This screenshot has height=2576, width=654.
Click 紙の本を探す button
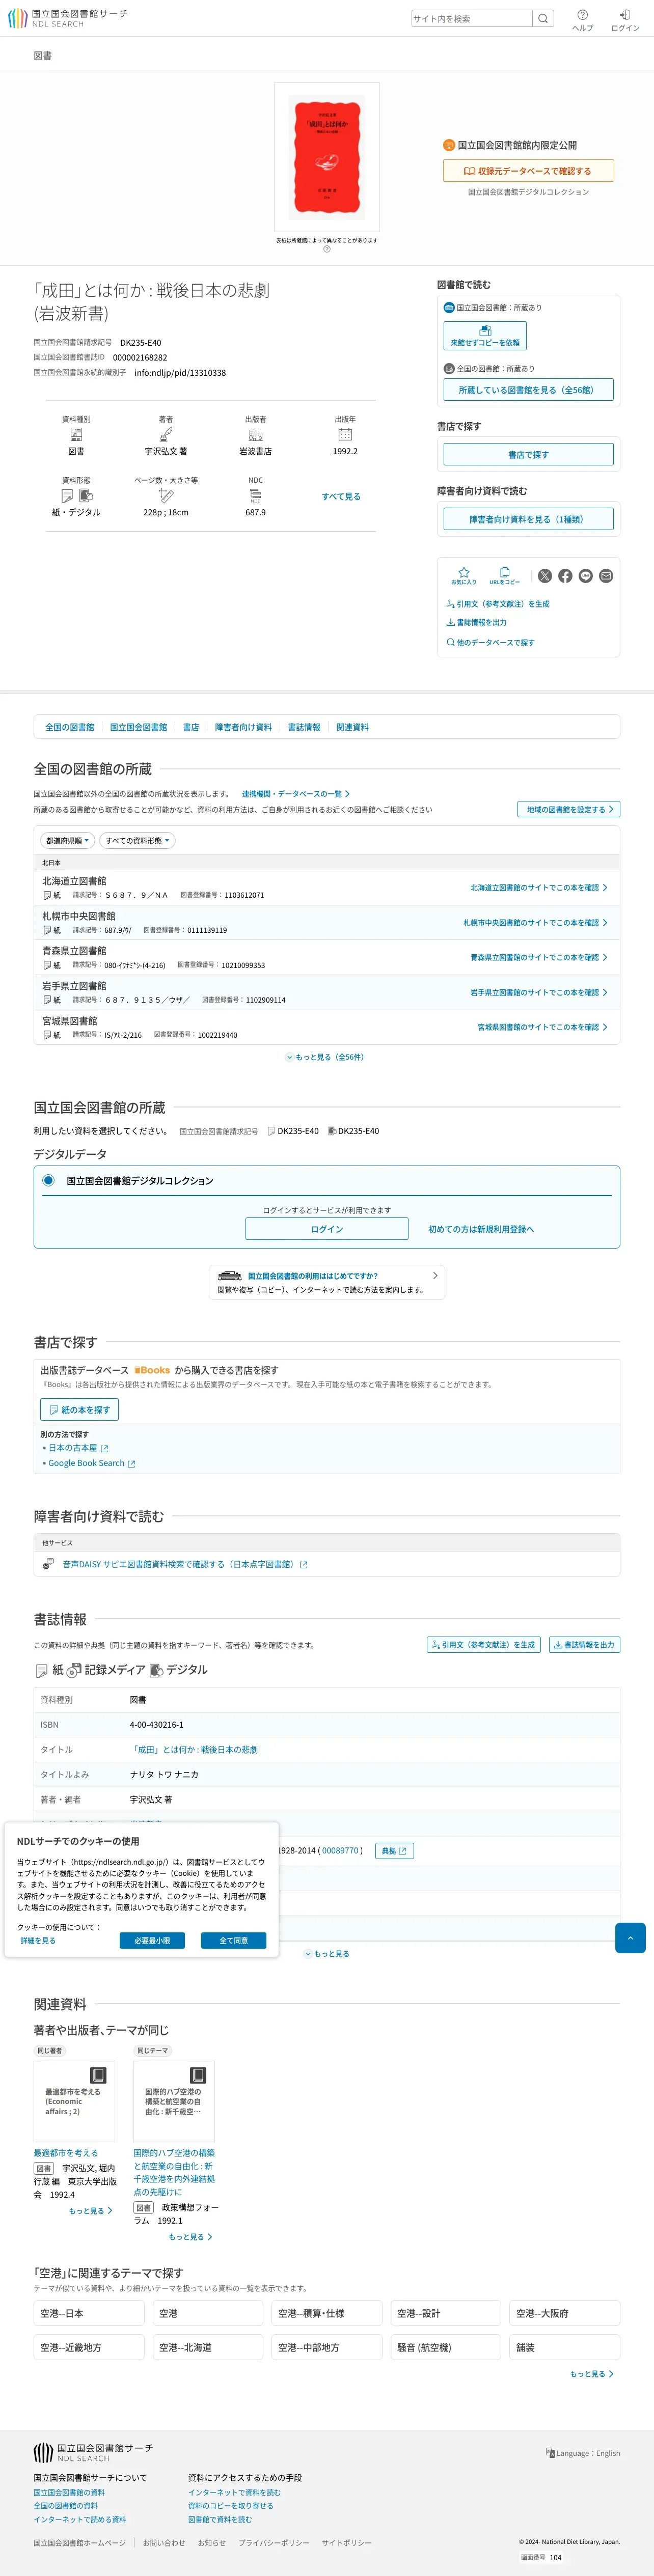[79, 1409]
